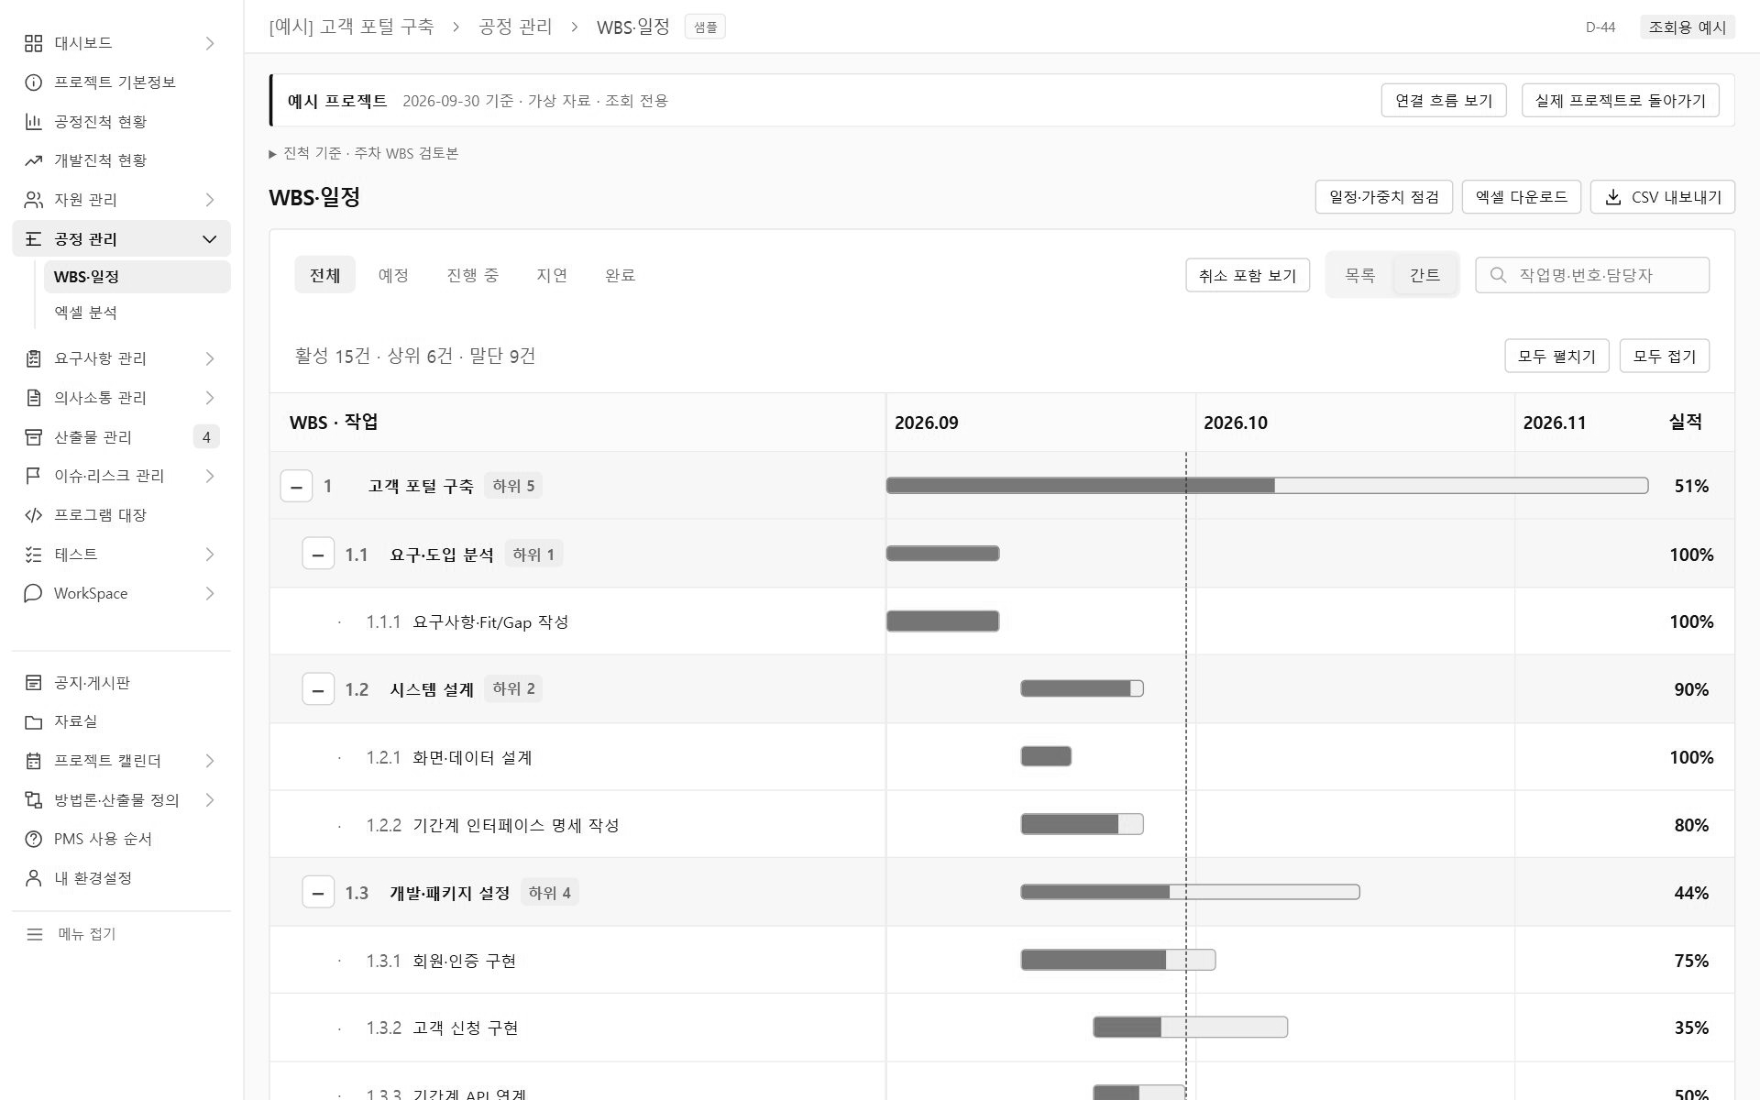Toggle 취소 포함 보기

[1247, 275]
